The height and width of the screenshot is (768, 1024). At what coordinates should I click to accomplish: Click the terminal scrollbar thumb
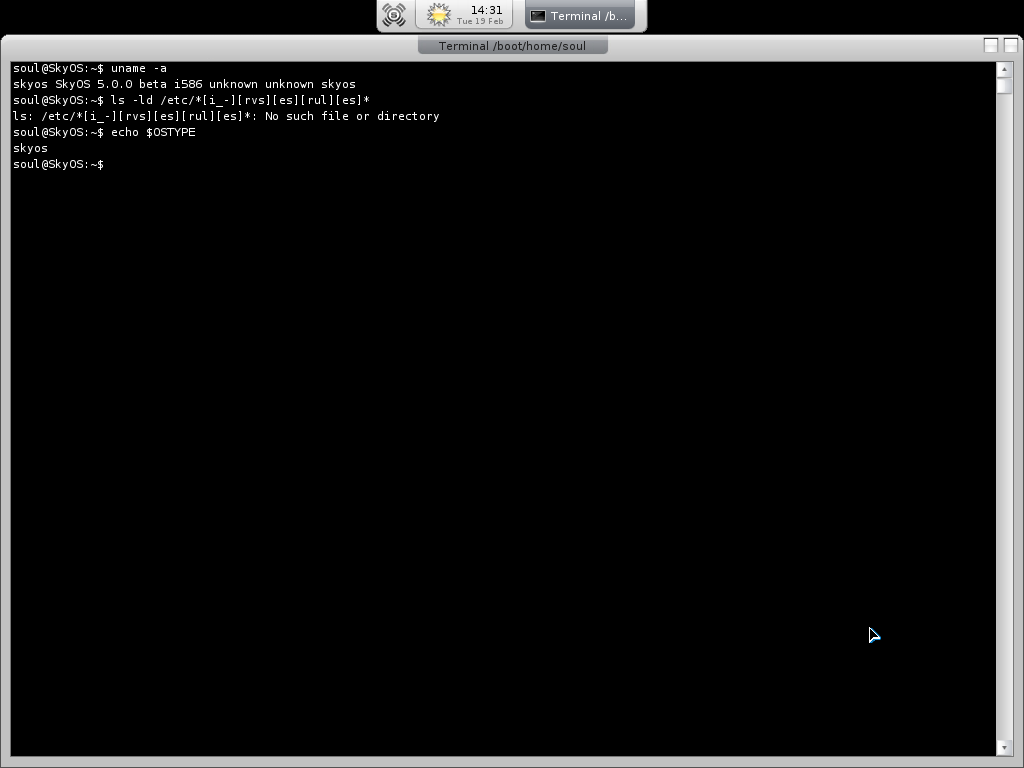(1004, 86)
